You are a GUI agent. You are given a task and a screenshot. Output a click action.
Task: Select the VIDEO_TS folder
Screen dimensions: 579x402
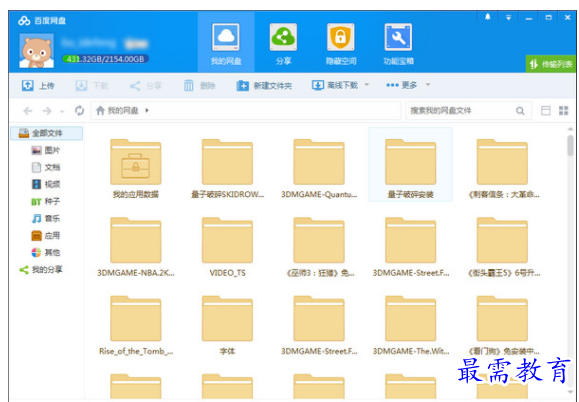227,247
